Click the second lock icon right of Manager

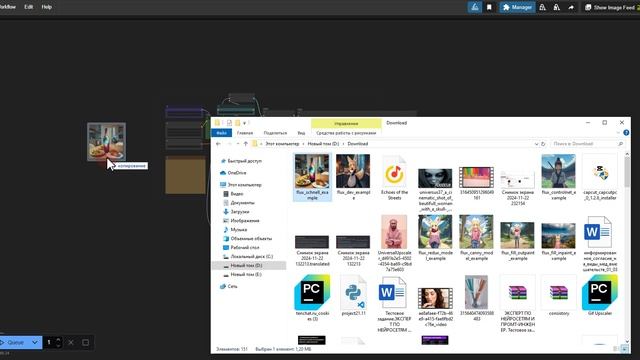coord(556,7)
